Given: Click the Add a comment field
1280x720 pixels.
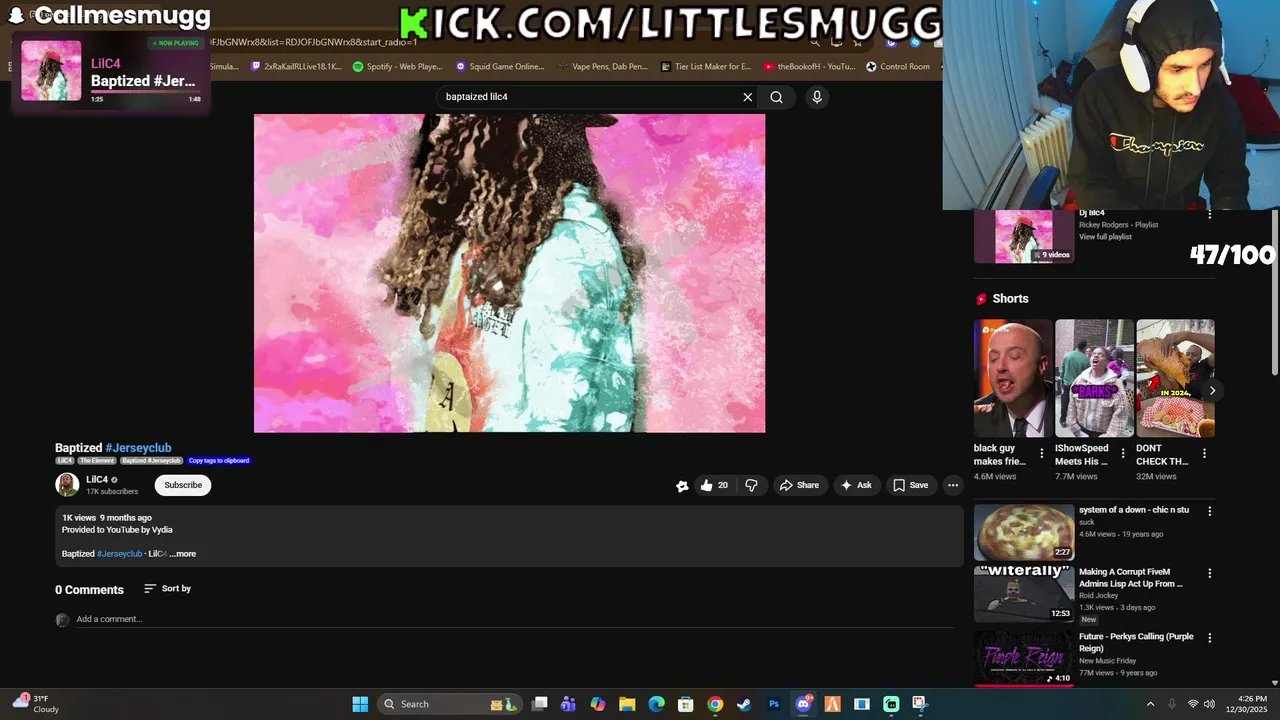Looking at the screenshot, I should [x=515, y=619].
